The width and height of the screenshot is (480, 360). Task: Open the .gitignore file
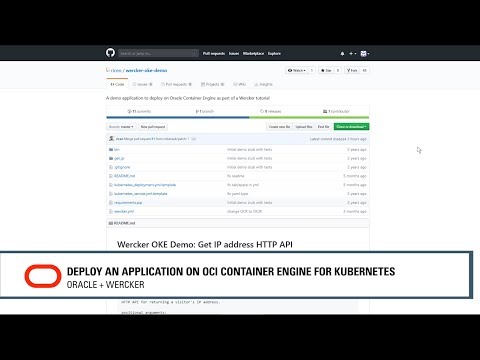coord(122,167)
